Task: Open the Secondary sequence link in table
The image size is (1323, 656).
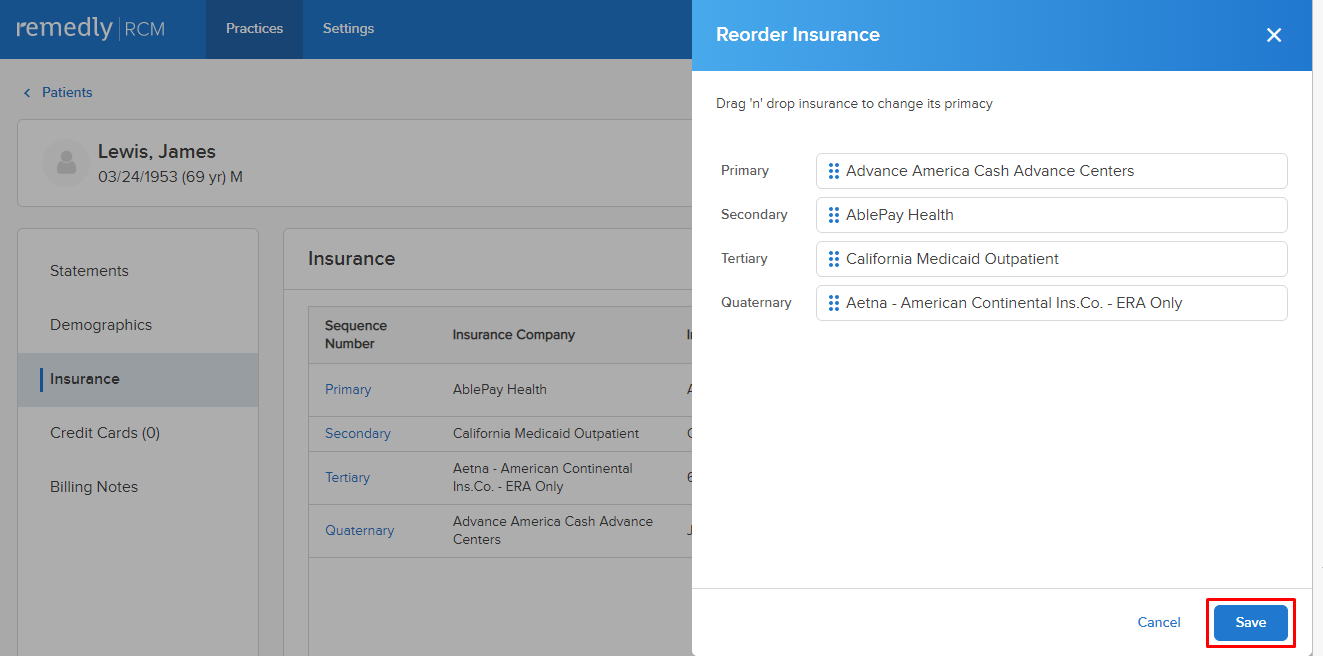Action: click(357, 434)
